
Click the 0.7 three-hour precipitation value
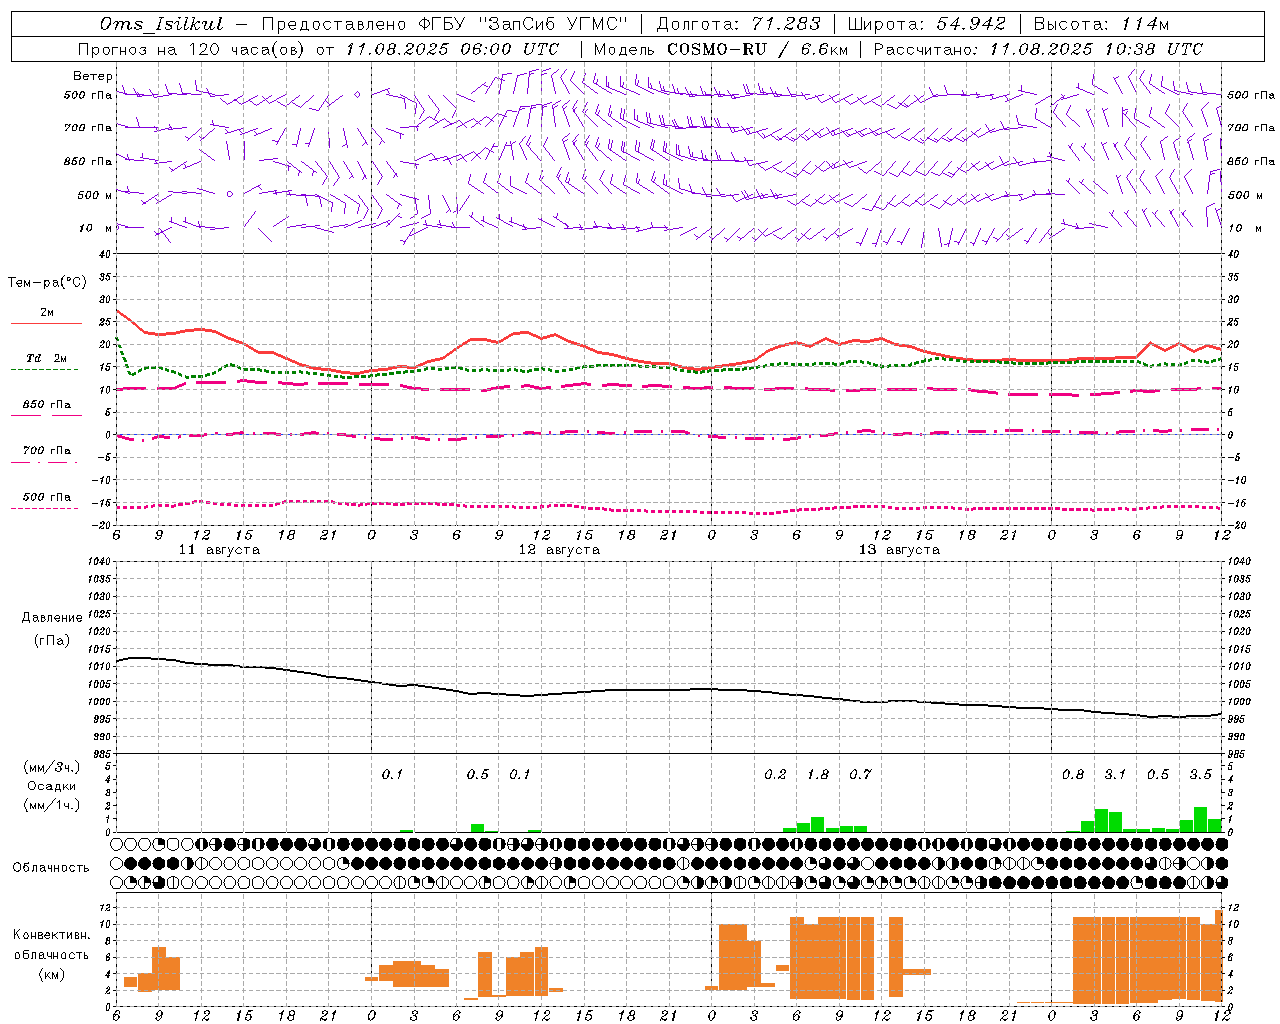click(860, 774)
